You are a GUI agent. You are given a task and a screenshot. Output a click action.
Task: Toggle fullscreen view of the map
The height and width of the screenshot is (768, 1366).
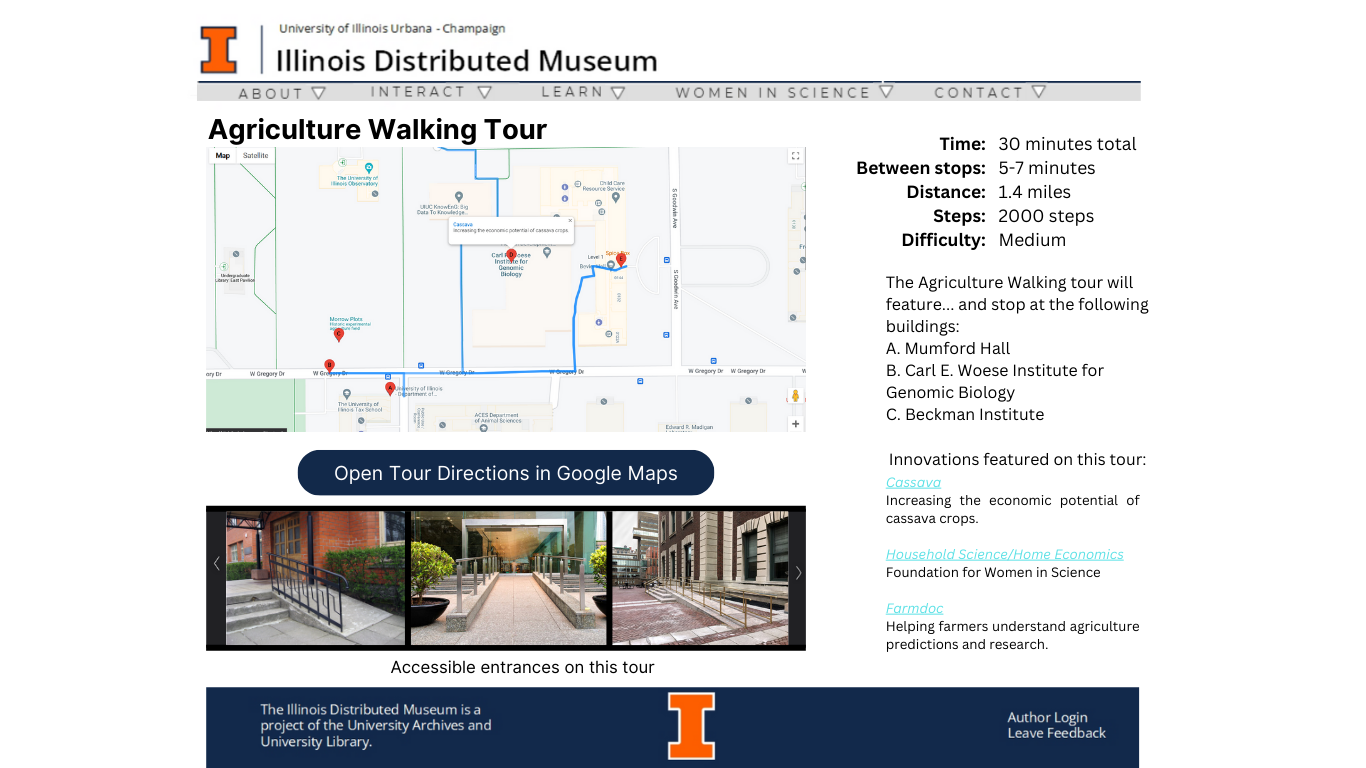pyautogui.click(x=795, y=156)
